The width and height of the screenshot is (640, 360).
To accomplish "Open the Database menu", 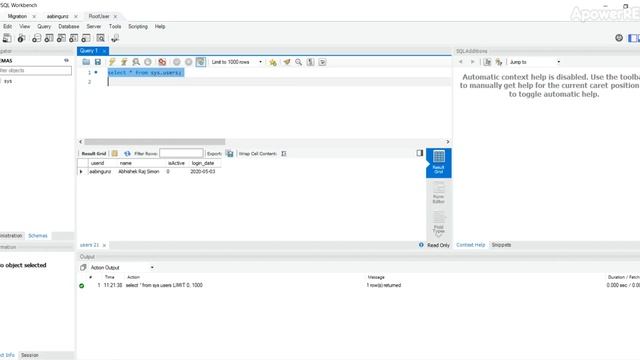I will 69,27.
